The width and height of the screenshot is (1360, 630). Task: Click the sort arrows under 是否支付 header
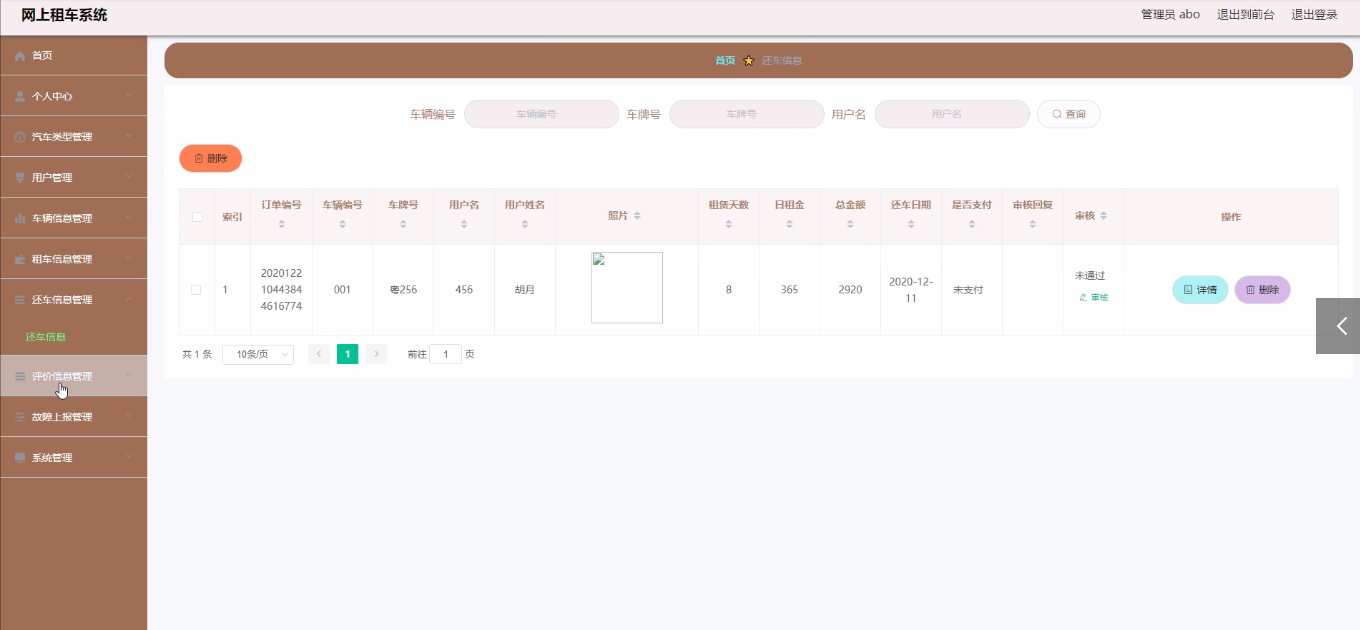[x=972, y=224]
